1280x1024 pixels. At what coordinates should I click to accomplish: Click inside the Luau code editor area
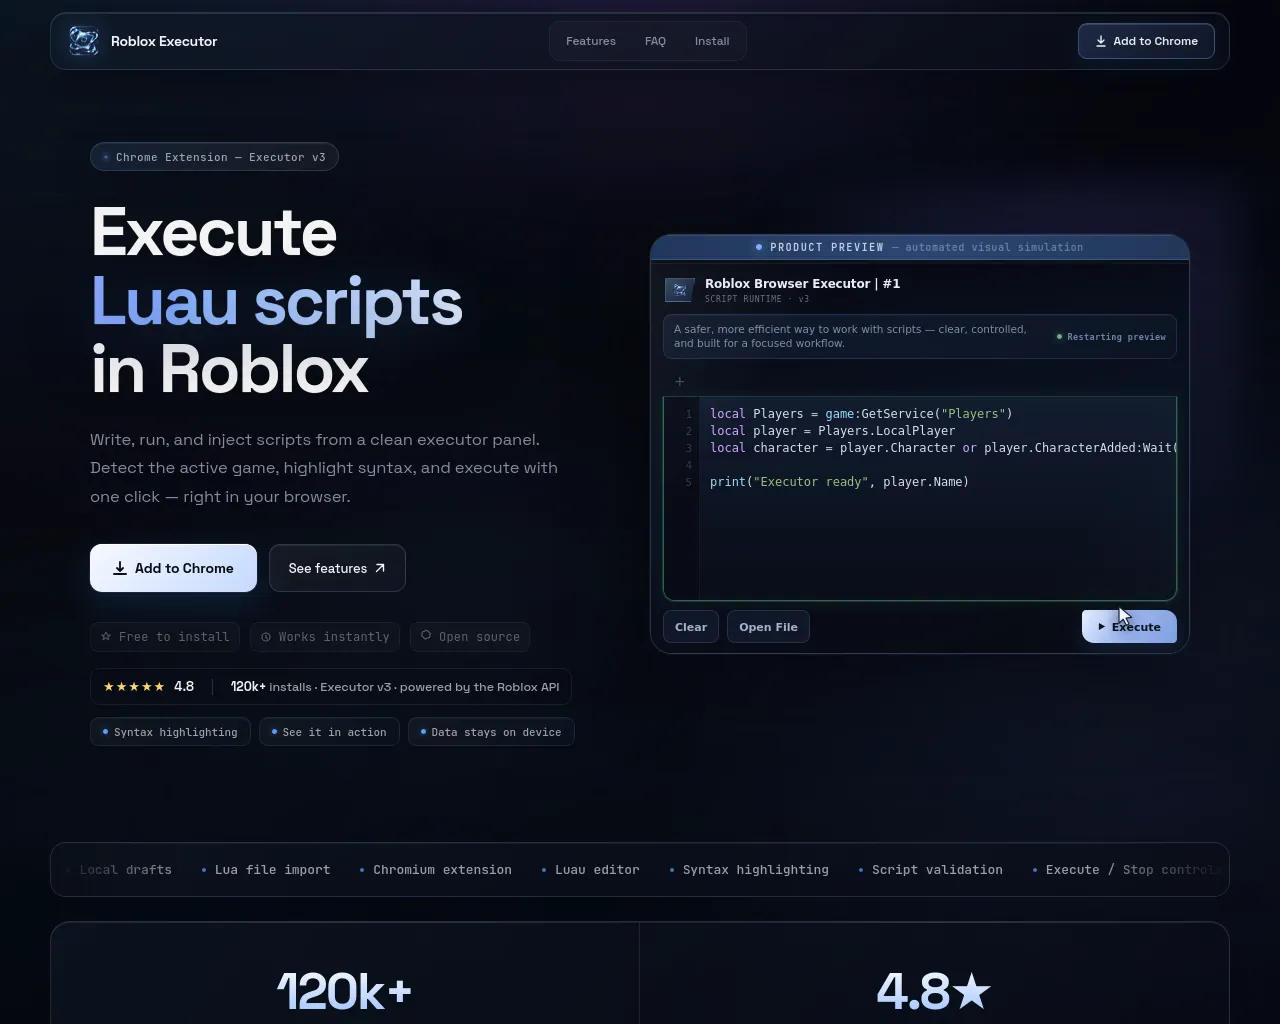[x=920, y=498]
